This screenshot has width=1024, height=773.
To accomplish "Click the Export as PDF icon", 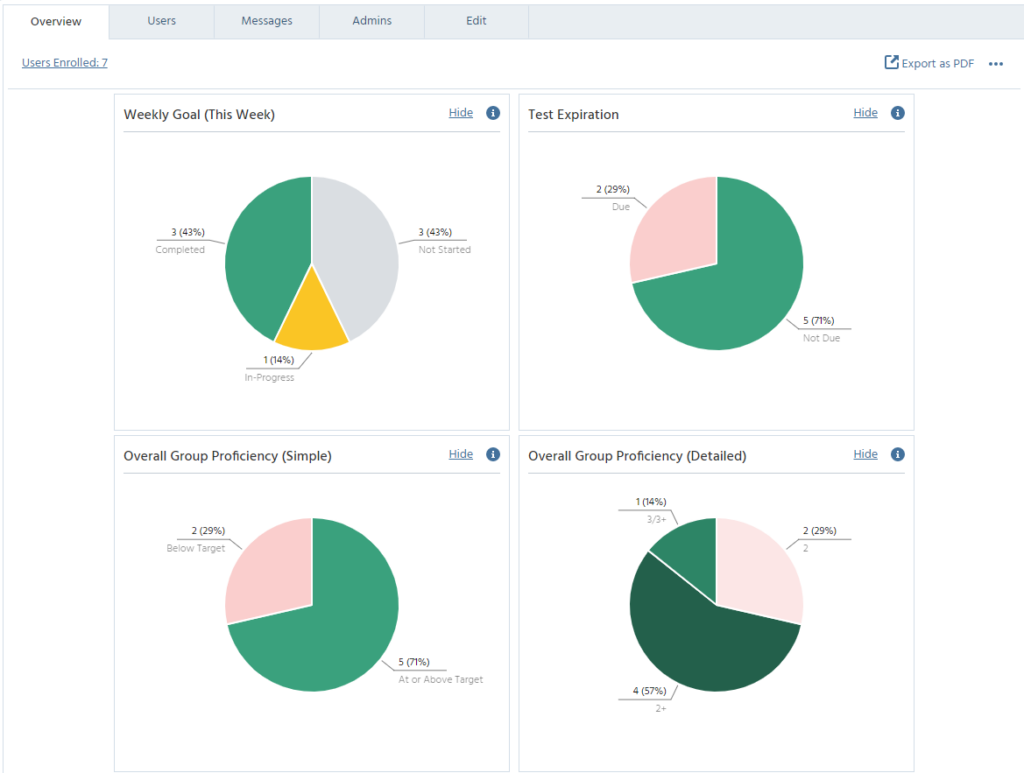I will tap(891, 63).
